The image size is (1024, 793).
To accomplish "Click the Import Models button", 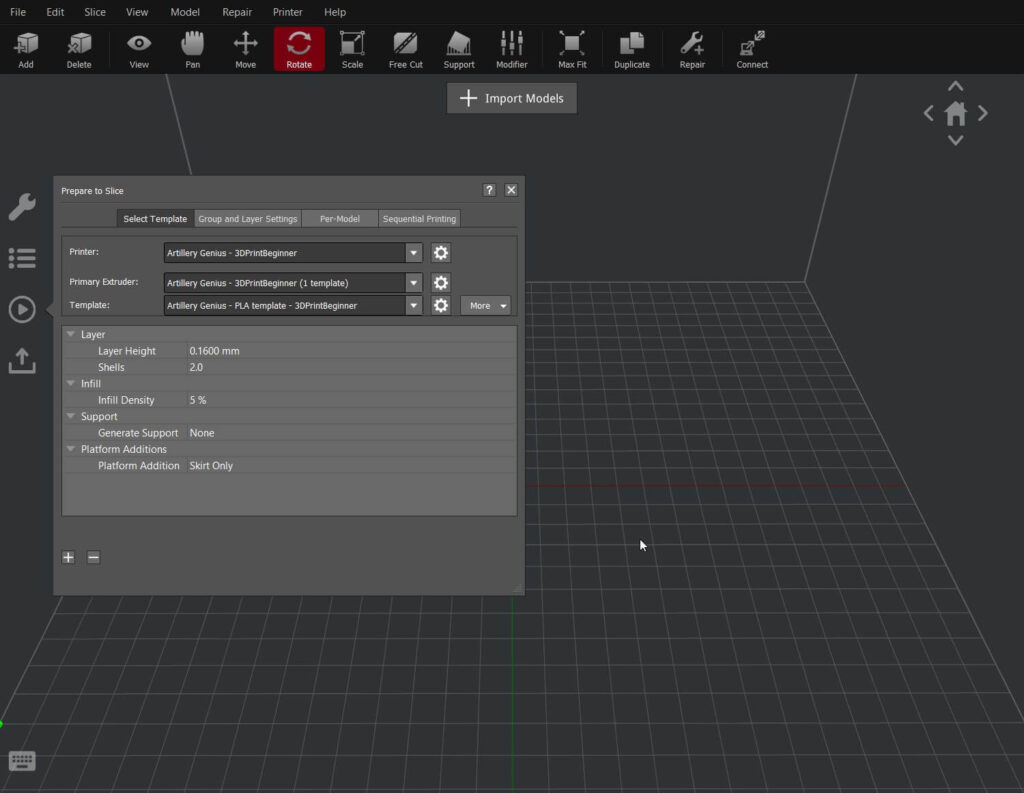I will (511, 98).
